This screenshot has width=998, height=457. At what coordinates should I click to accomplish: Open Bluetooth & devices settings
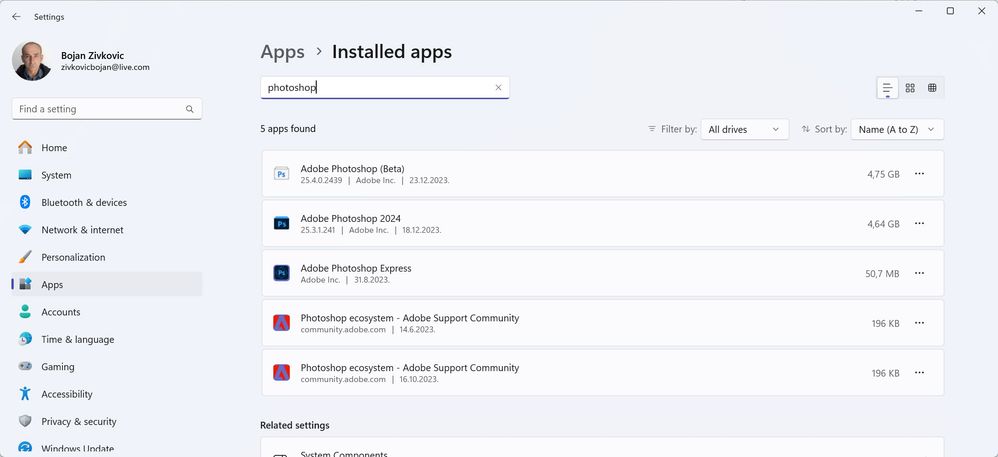[107, 202]
